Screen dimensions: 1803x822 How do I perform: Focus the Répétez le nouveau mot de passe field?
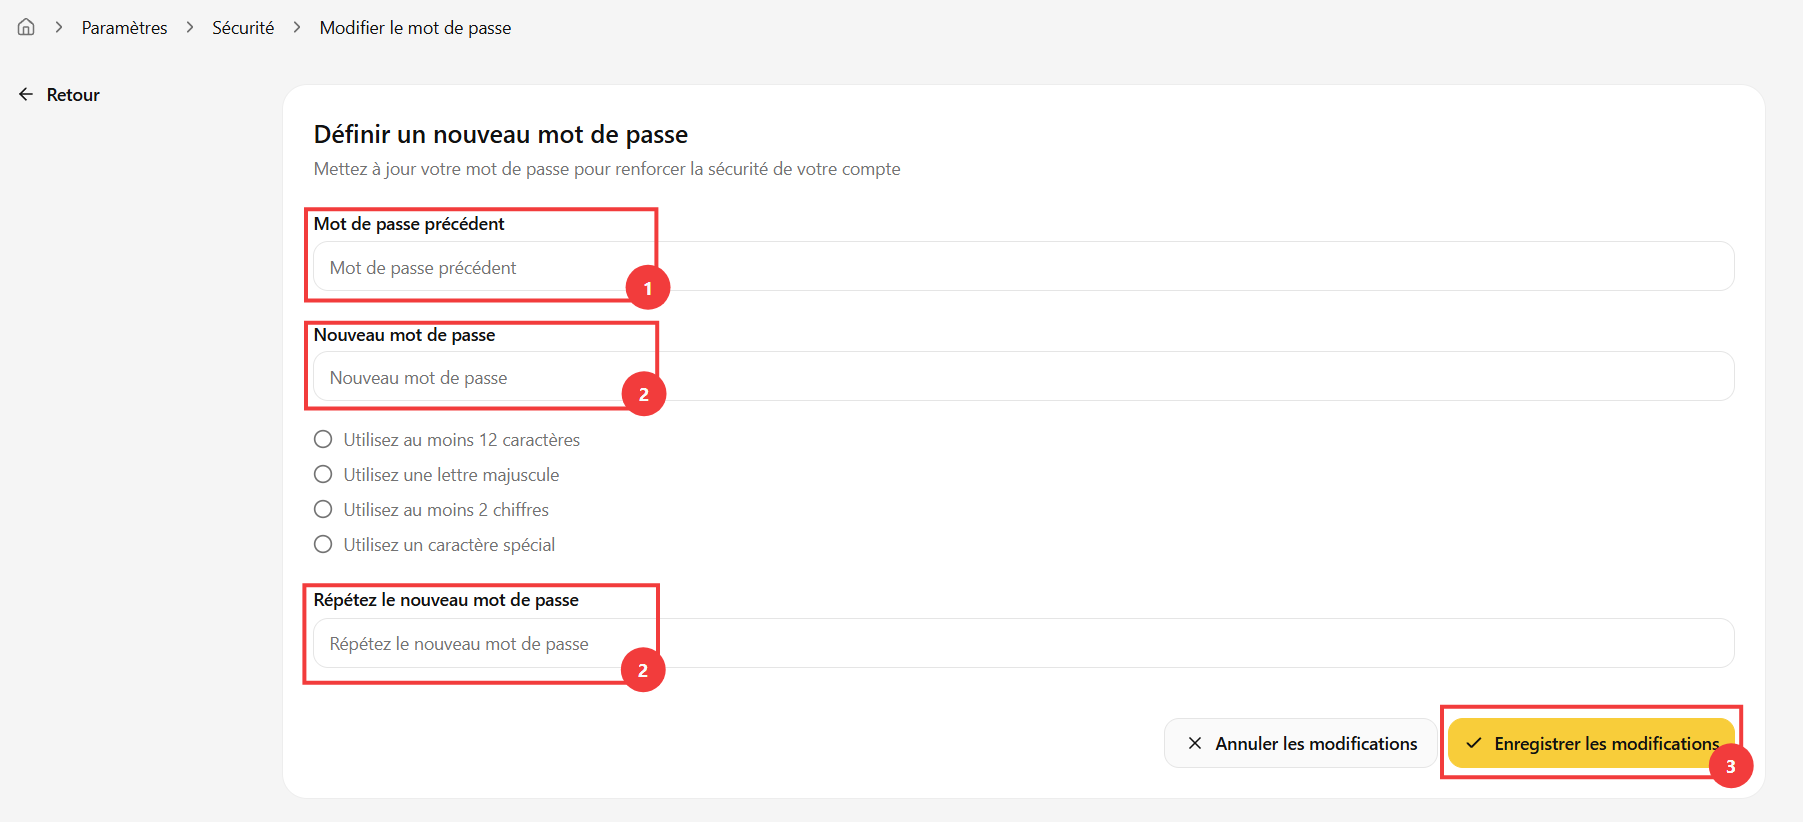tap(1024, 643)
